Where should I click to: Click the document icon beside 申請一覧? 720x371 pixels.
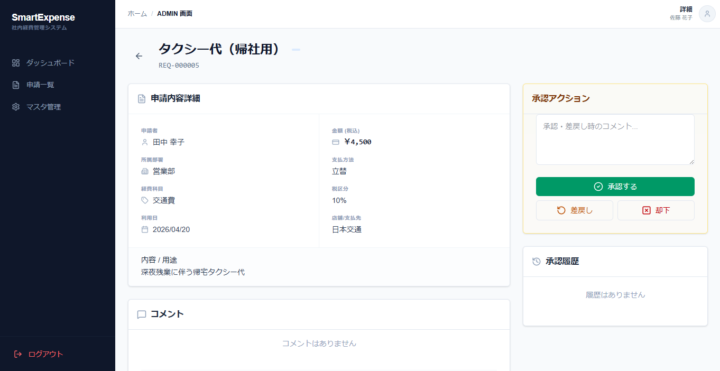tap(16, 85)
